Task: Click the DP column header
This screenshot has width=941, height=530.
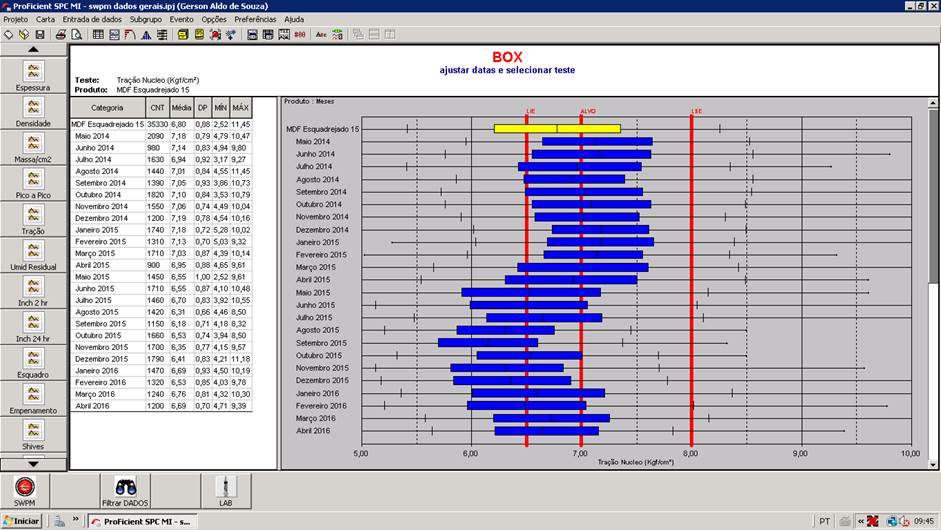Action: point(203,108)
